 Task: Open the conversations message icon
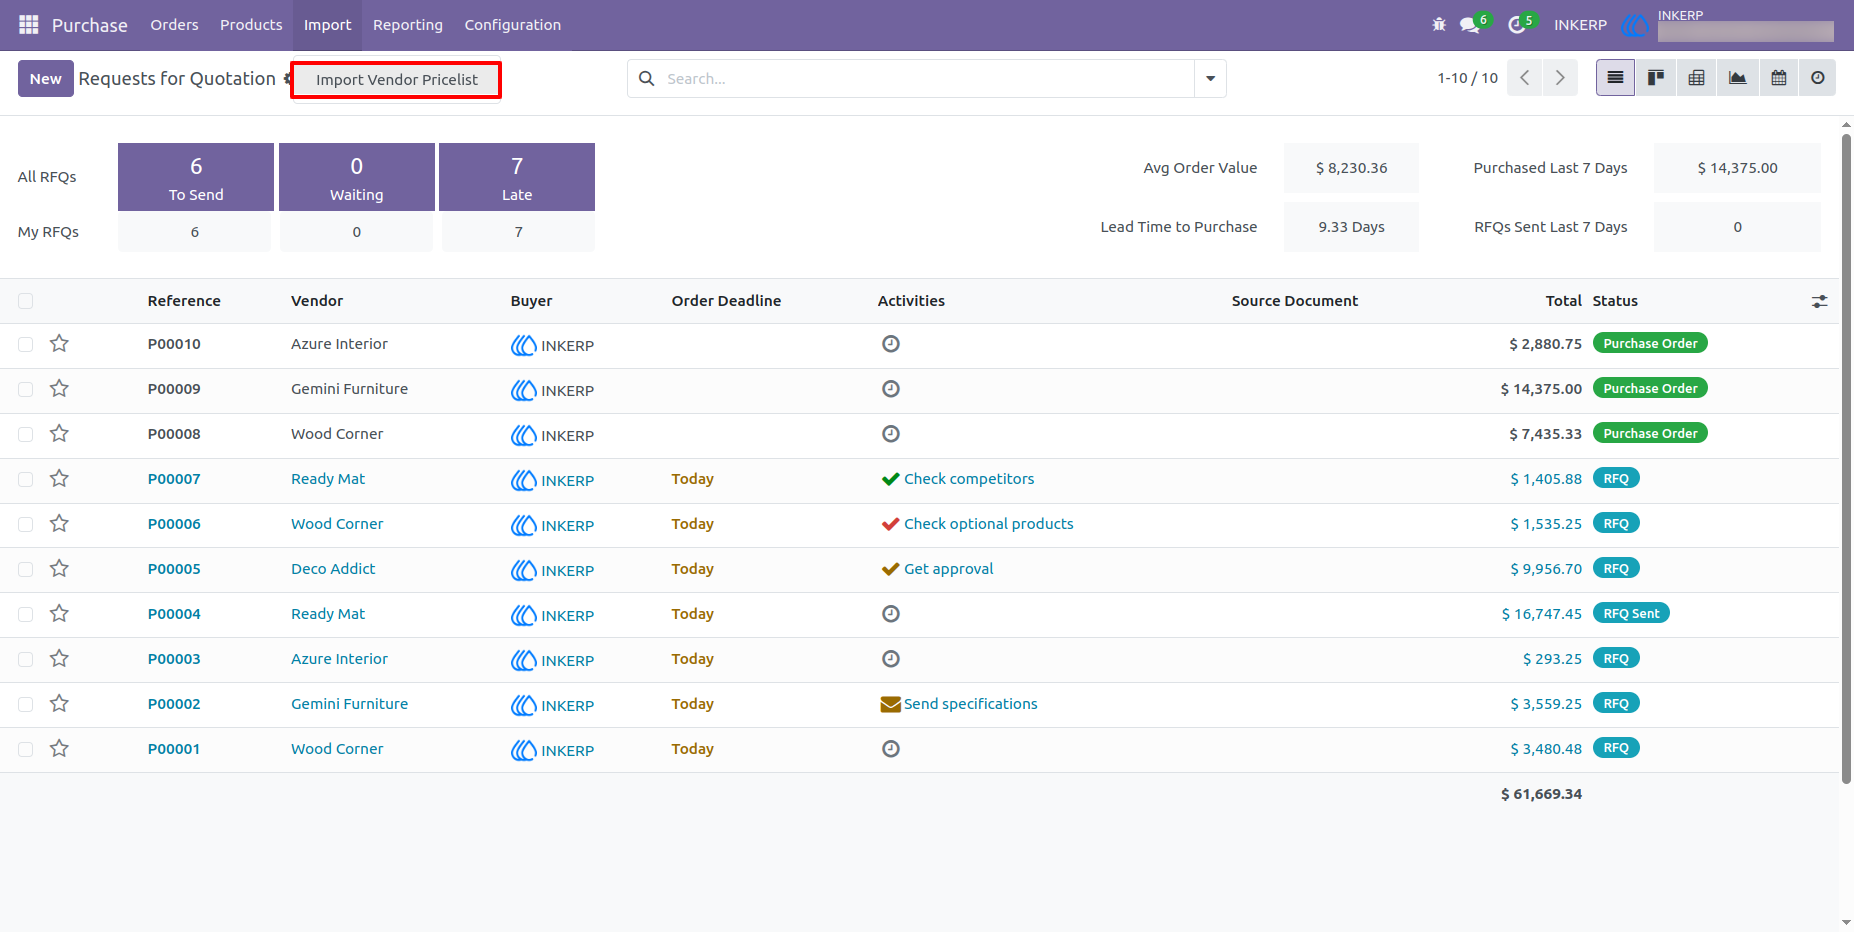click(x=1470, y=25)
